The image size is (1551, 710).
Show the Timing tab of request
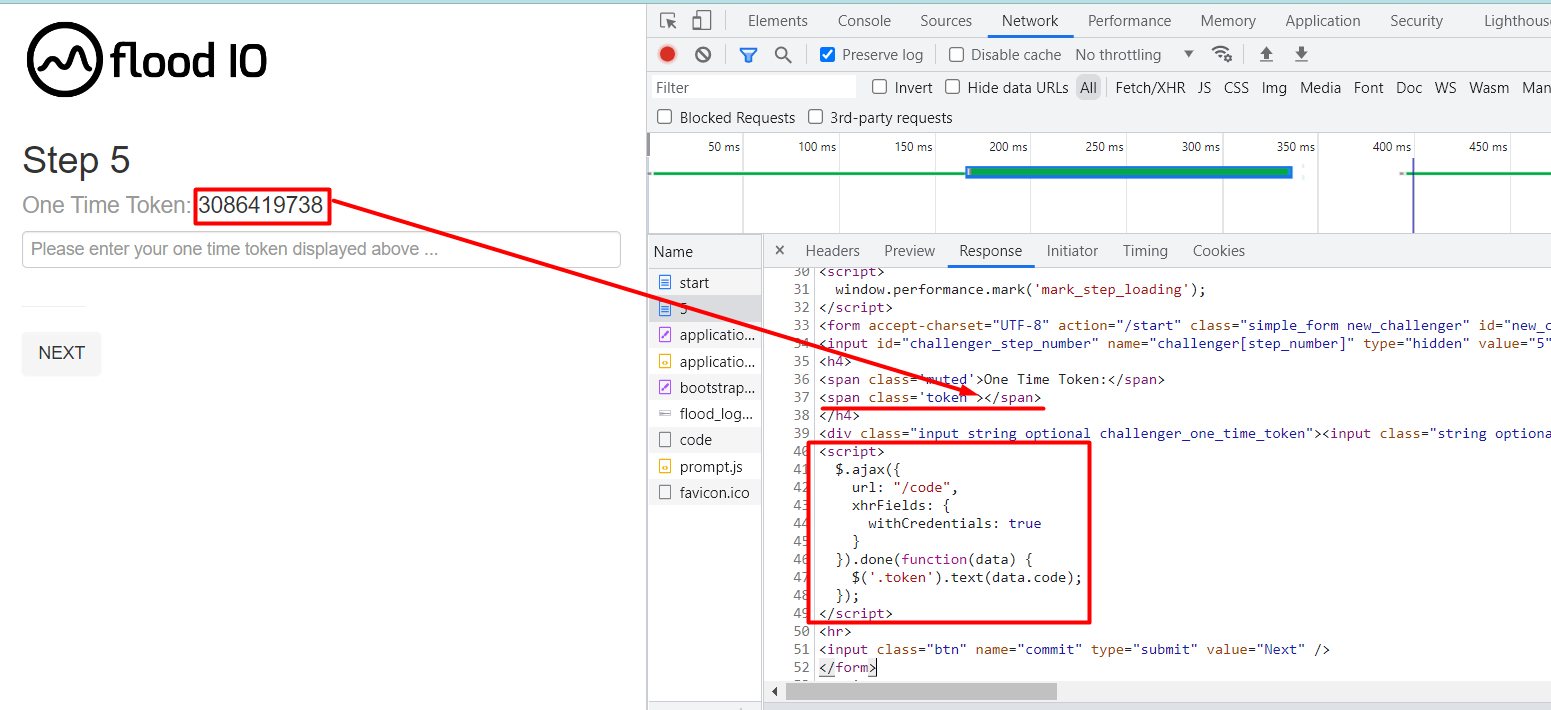click(x=1144, y=251)
